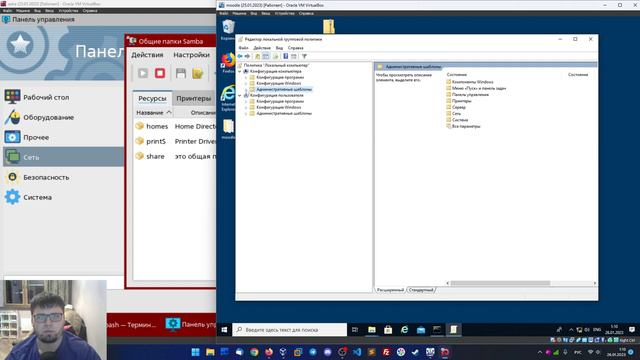
Task: Open command prompt on guest taskbar
Action: [437, 330]
